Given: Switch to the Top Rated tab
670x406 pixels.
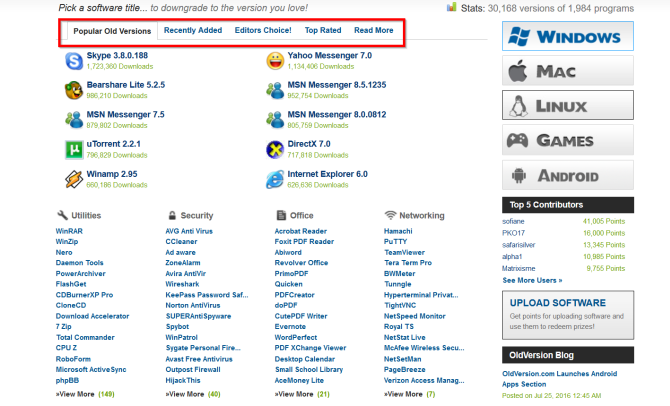Looking at the screenshot, I should [x=323, y=30].
